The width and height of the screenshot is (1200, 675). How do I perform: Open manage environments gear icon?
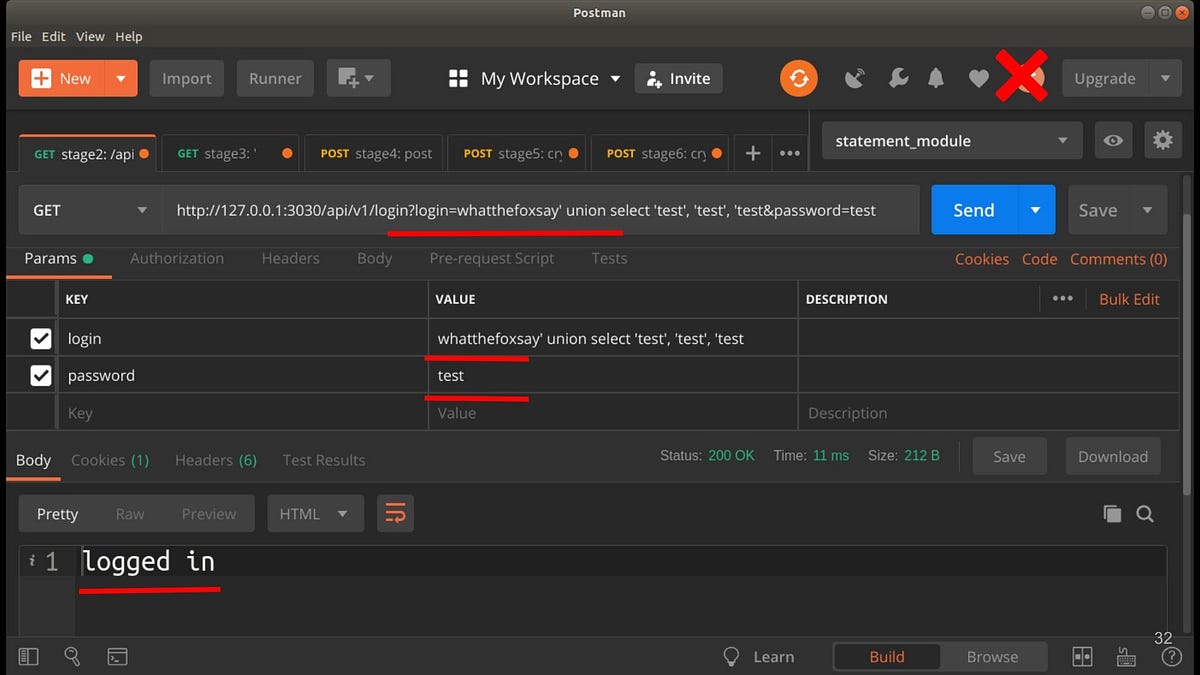pos(1162,141)
